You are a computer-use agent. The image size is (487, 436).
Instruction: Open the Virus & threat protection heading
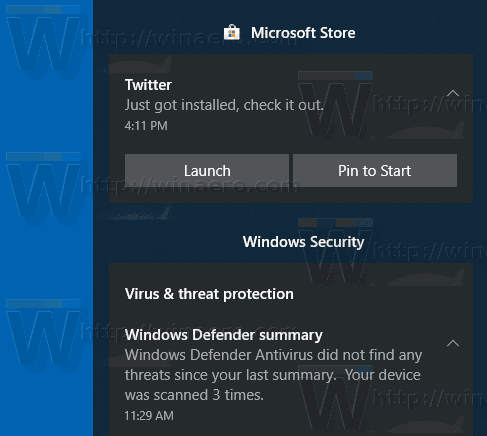209,294
